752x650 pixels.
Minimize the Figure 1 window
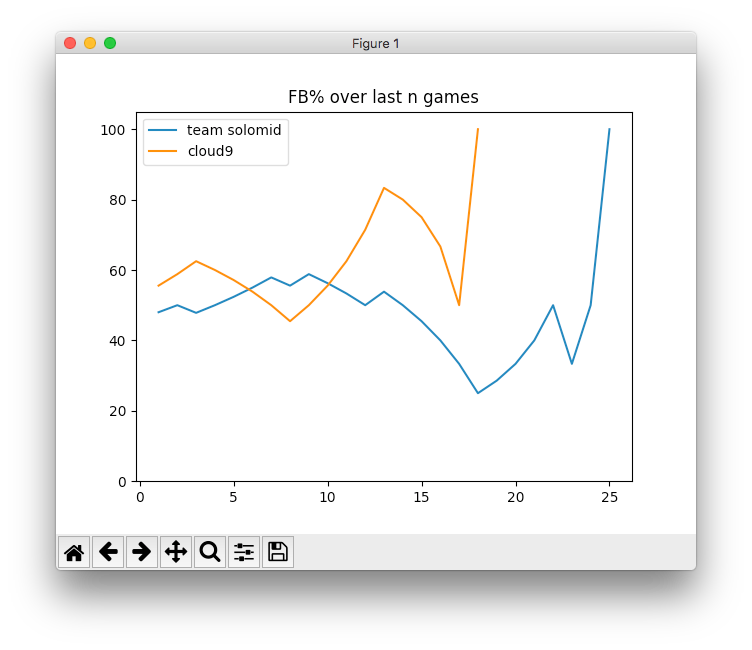(x=90, y=43)
